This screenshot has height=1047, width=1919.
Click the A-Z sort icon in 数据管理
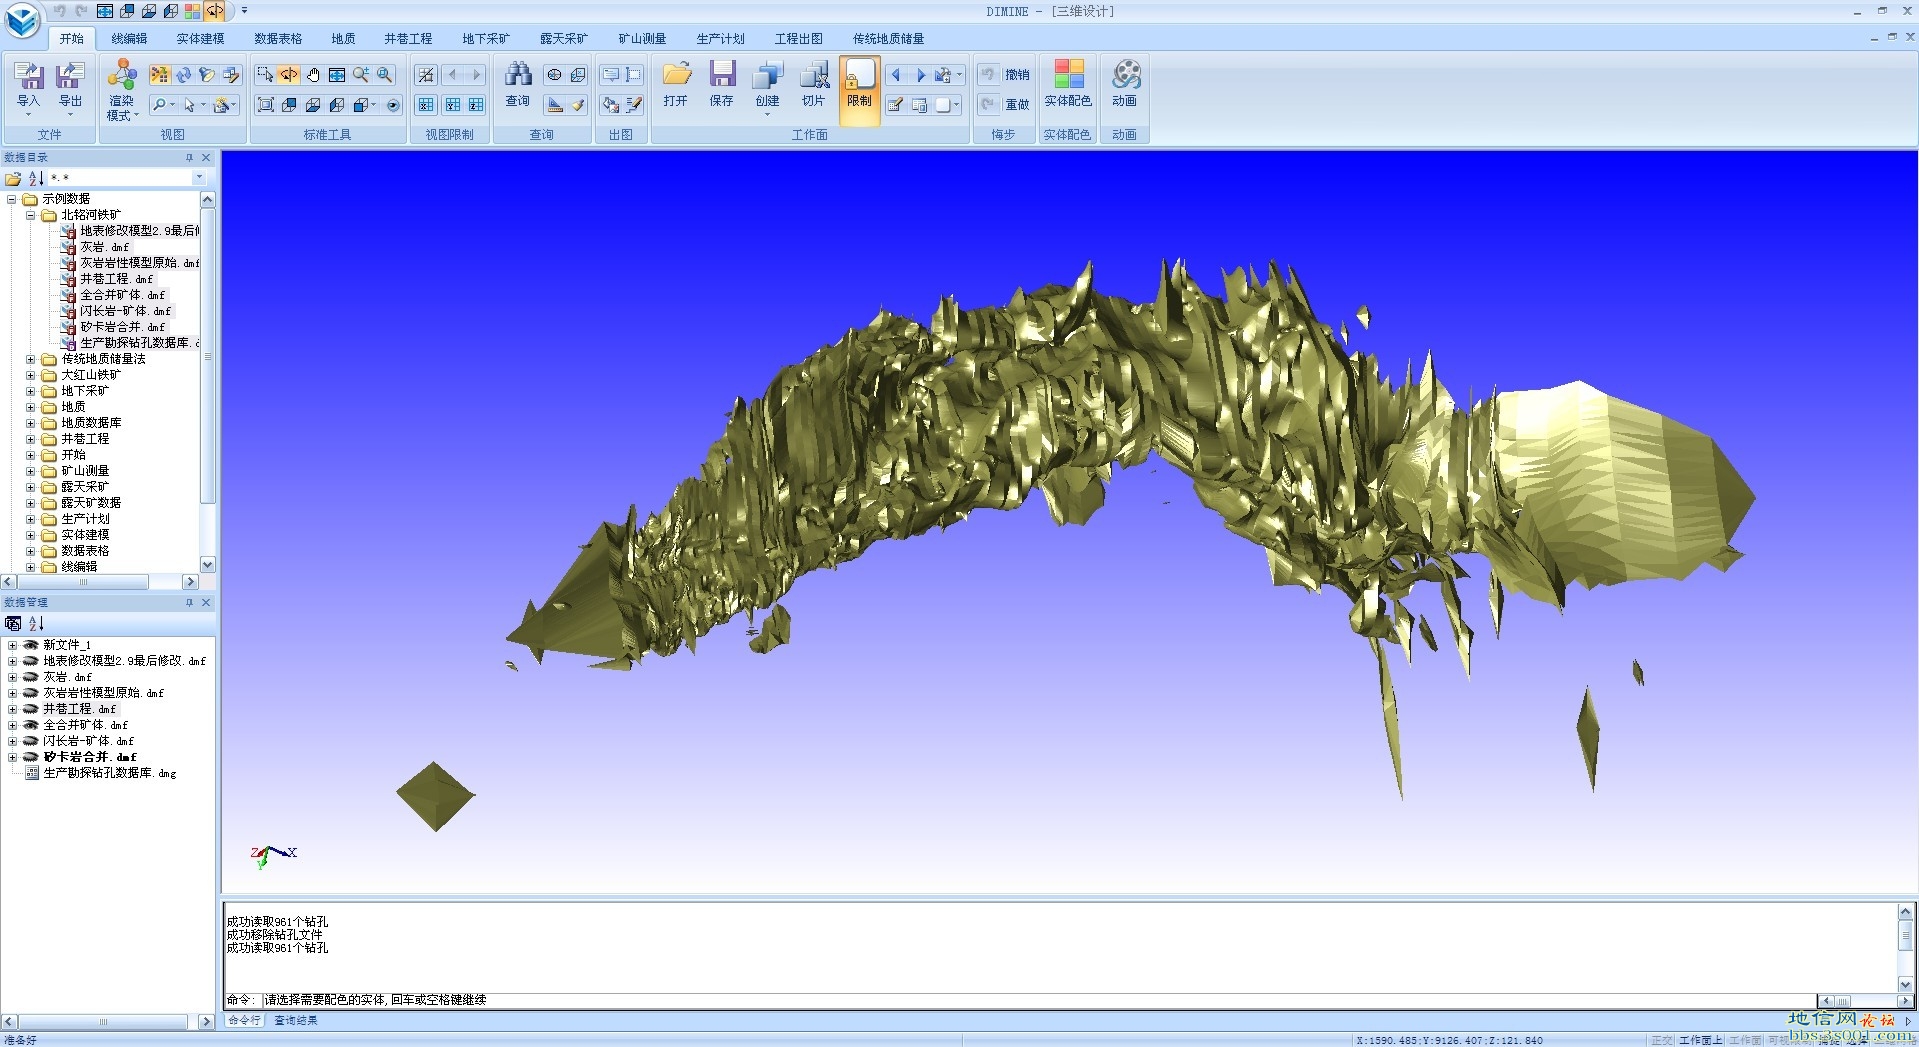point(37,623)
